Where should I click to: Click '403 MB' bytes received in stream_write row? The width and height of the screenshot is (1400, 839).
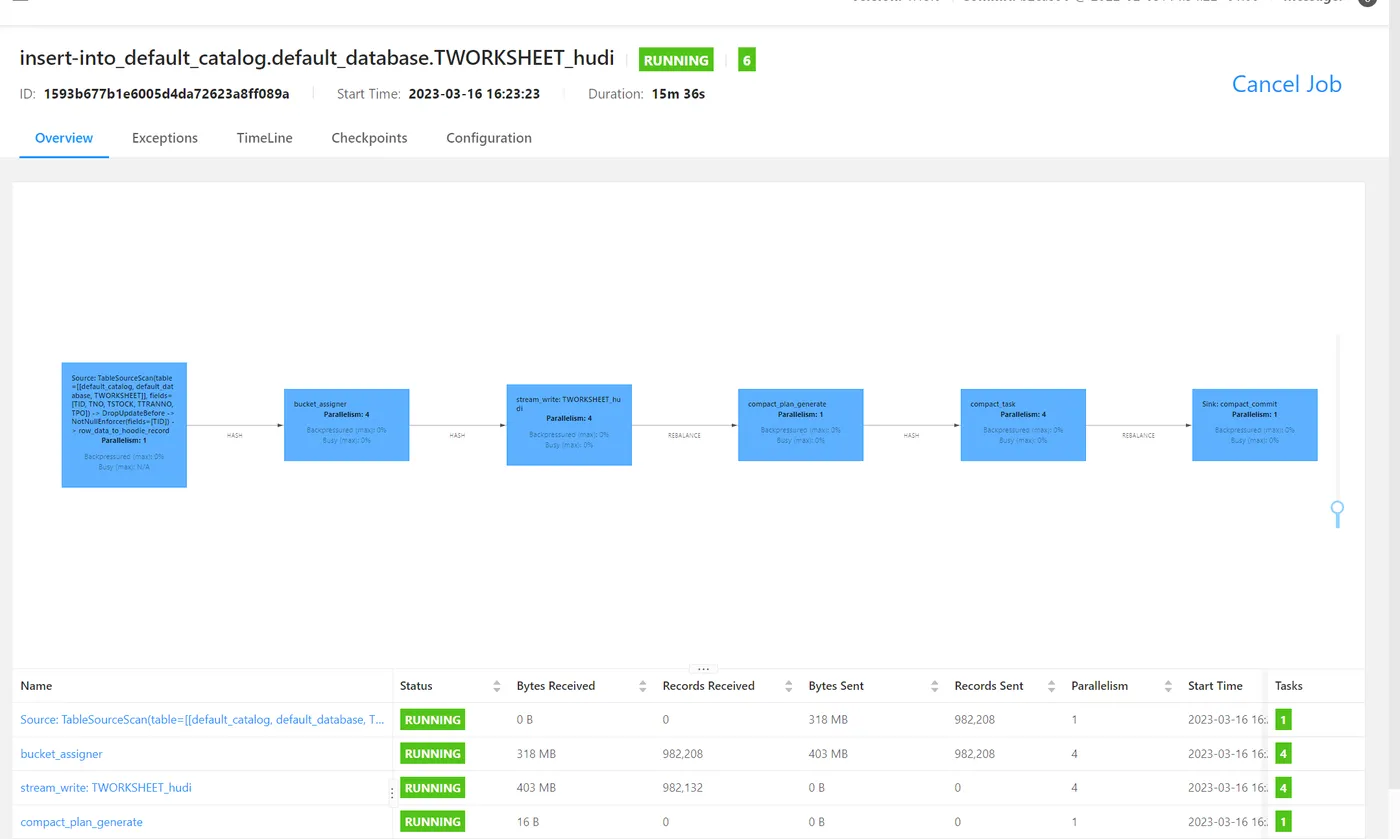536,788
